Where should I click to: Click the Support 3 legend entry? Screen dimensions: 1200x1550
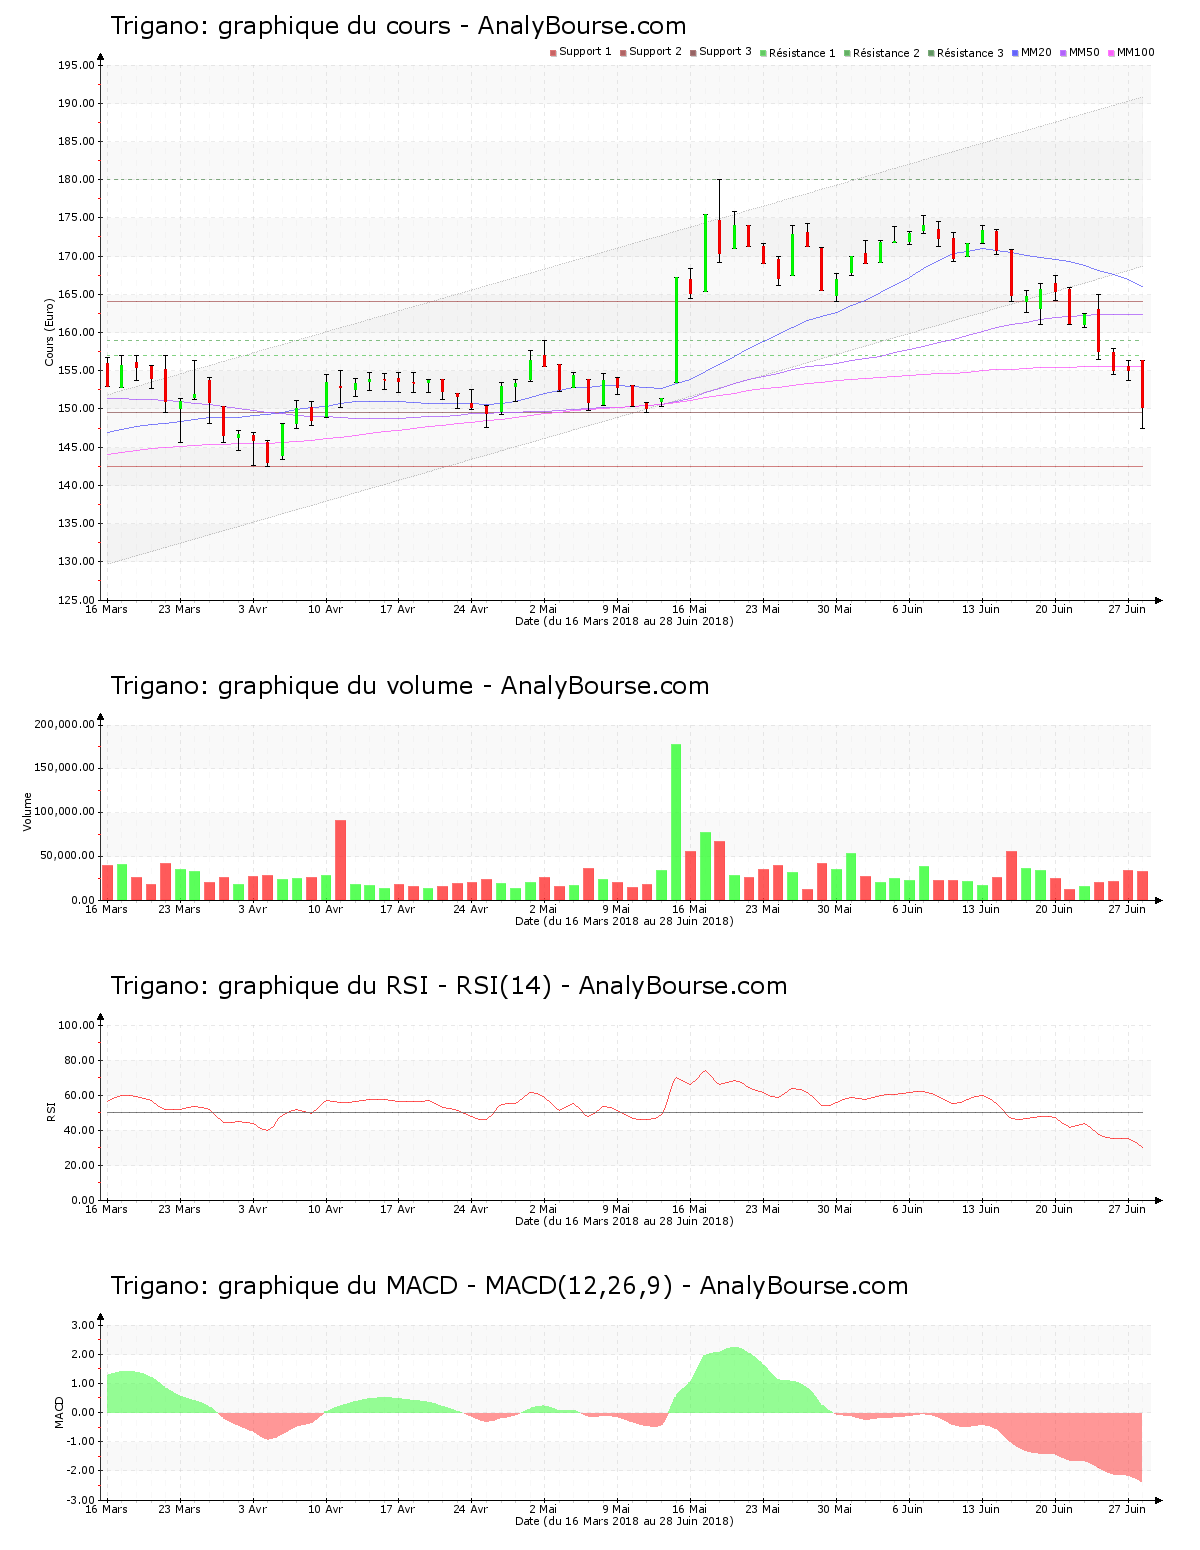[x=721, y=52]
